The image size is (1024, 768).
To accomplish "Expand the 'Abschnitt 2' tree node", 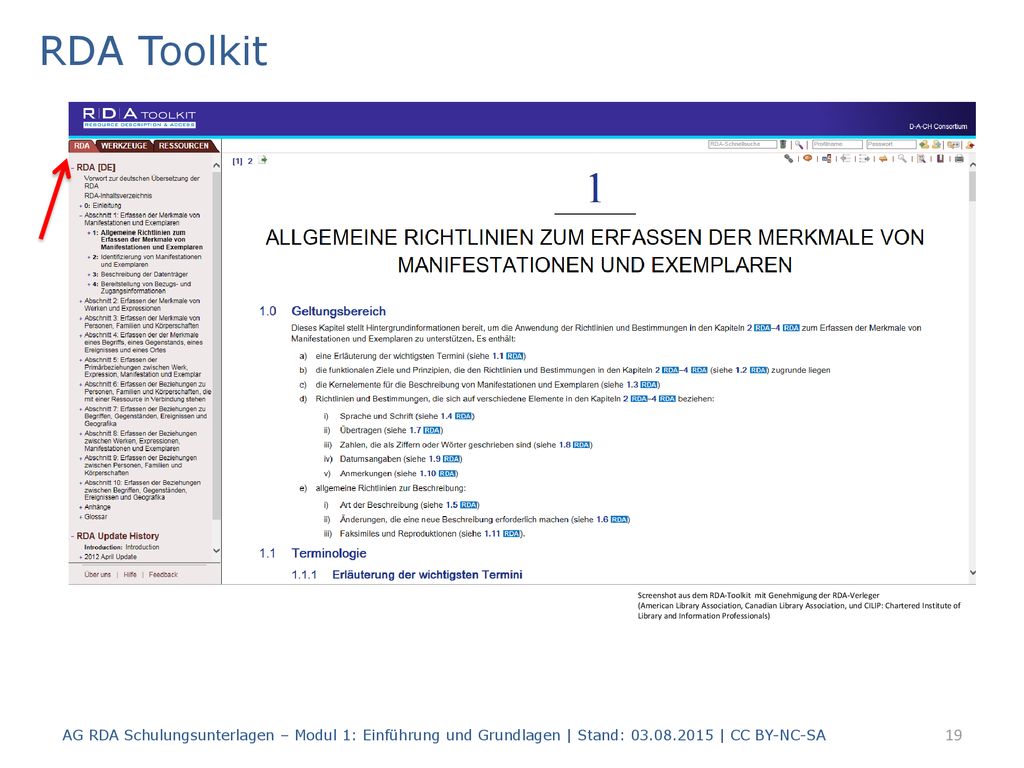I will coord(80,301).
